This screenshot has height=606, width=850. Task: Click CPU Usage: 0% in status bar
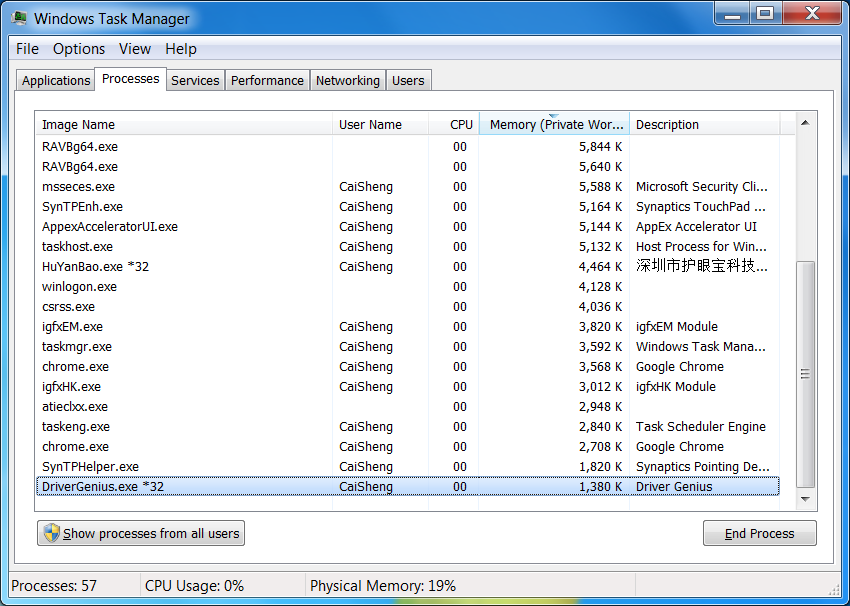[x=194, y=586]
